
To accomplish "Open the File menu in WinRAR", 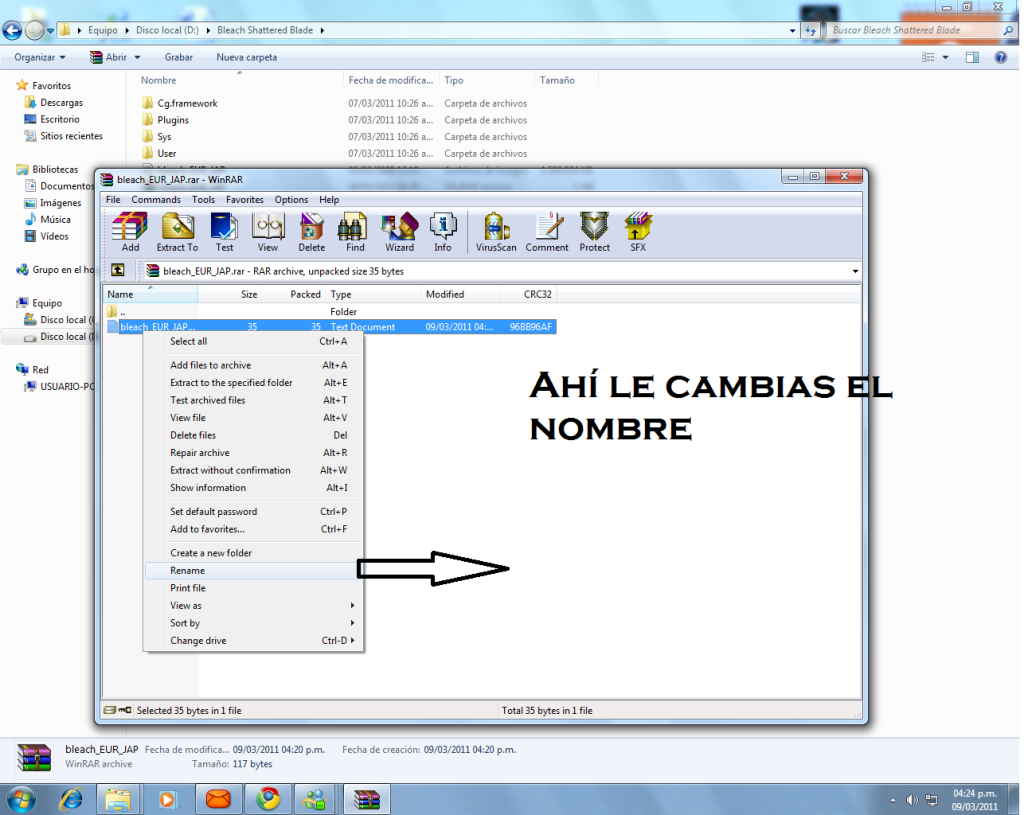I will coord(113,200).
